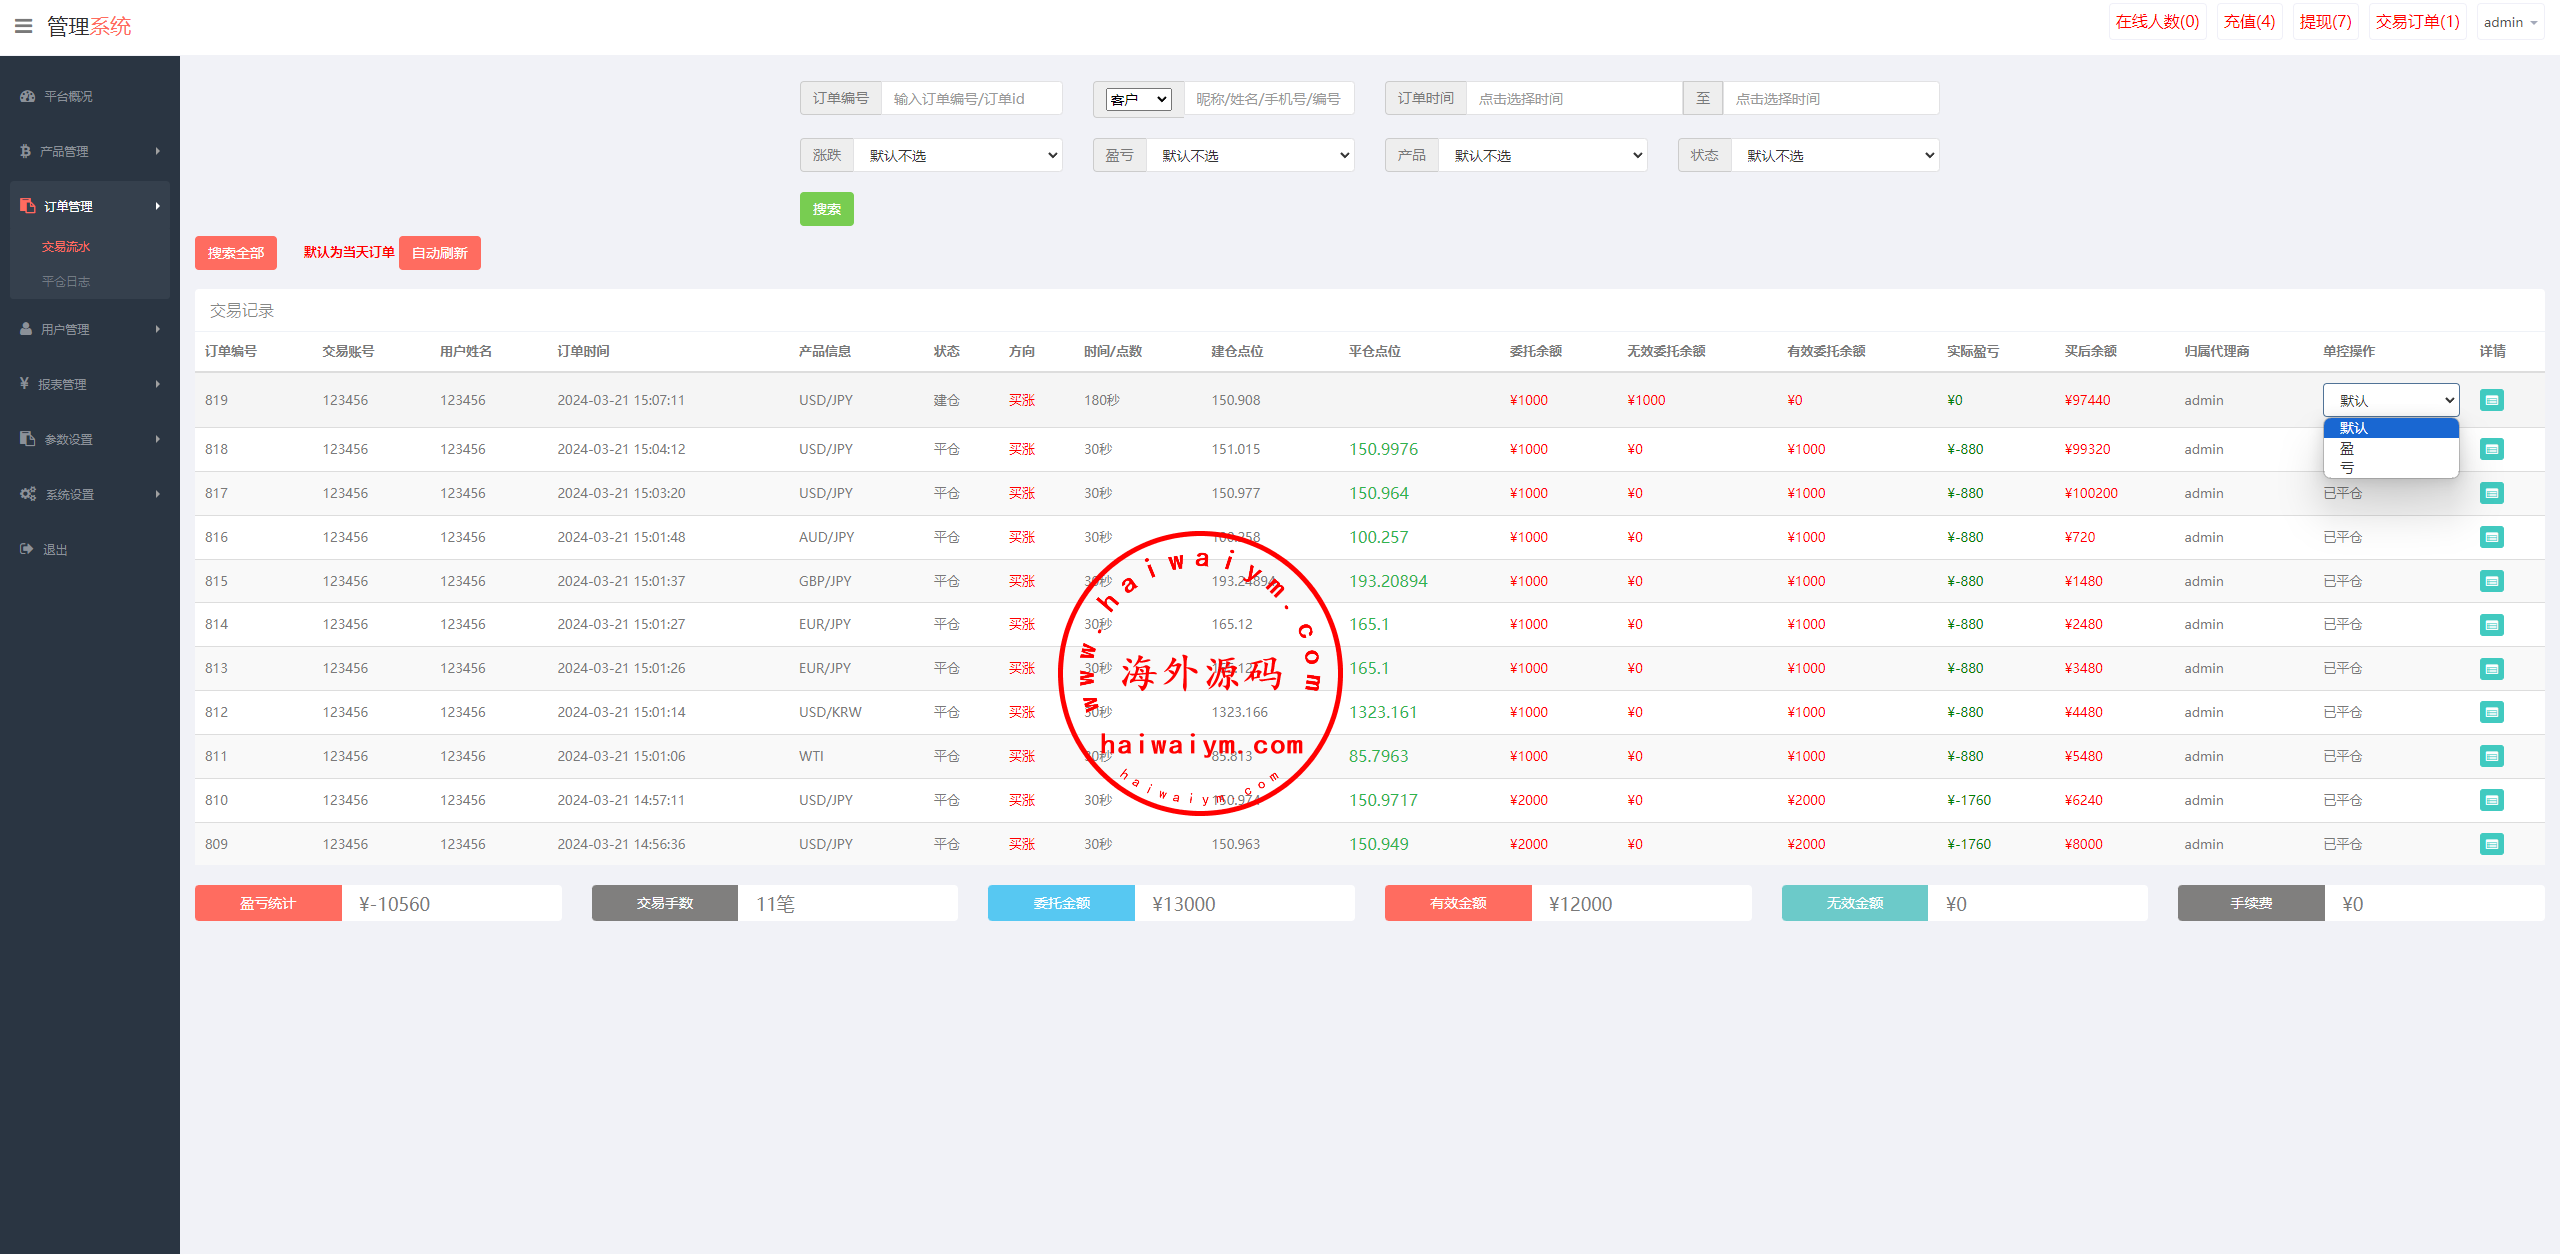Click the 自动刷新 button
The image size is (2560, 1254).
(x=439, y=253)
